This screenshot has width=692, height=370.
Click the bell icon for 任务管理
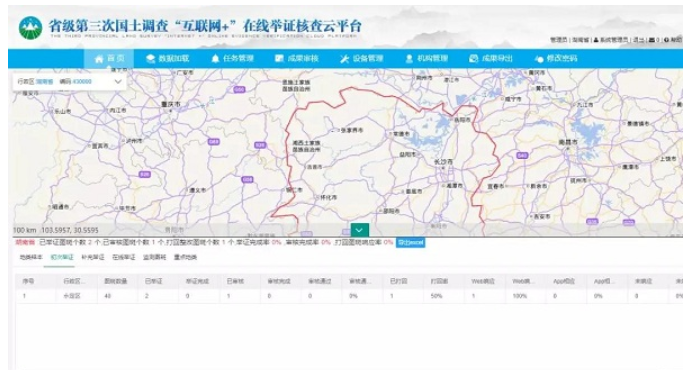(215, 59)
